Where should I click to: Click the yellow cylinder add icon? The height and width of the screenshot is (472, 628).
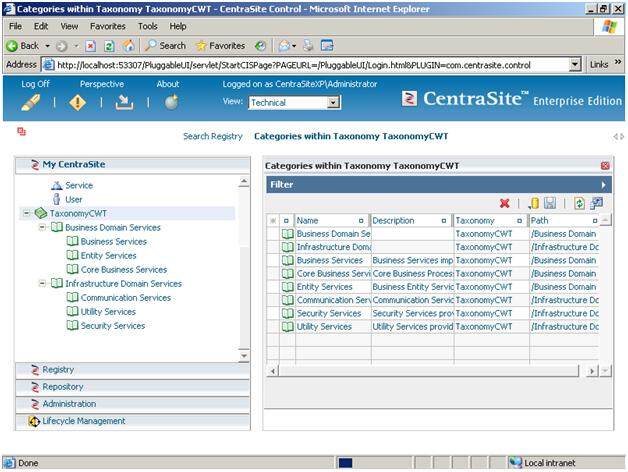tap(533, 204)
